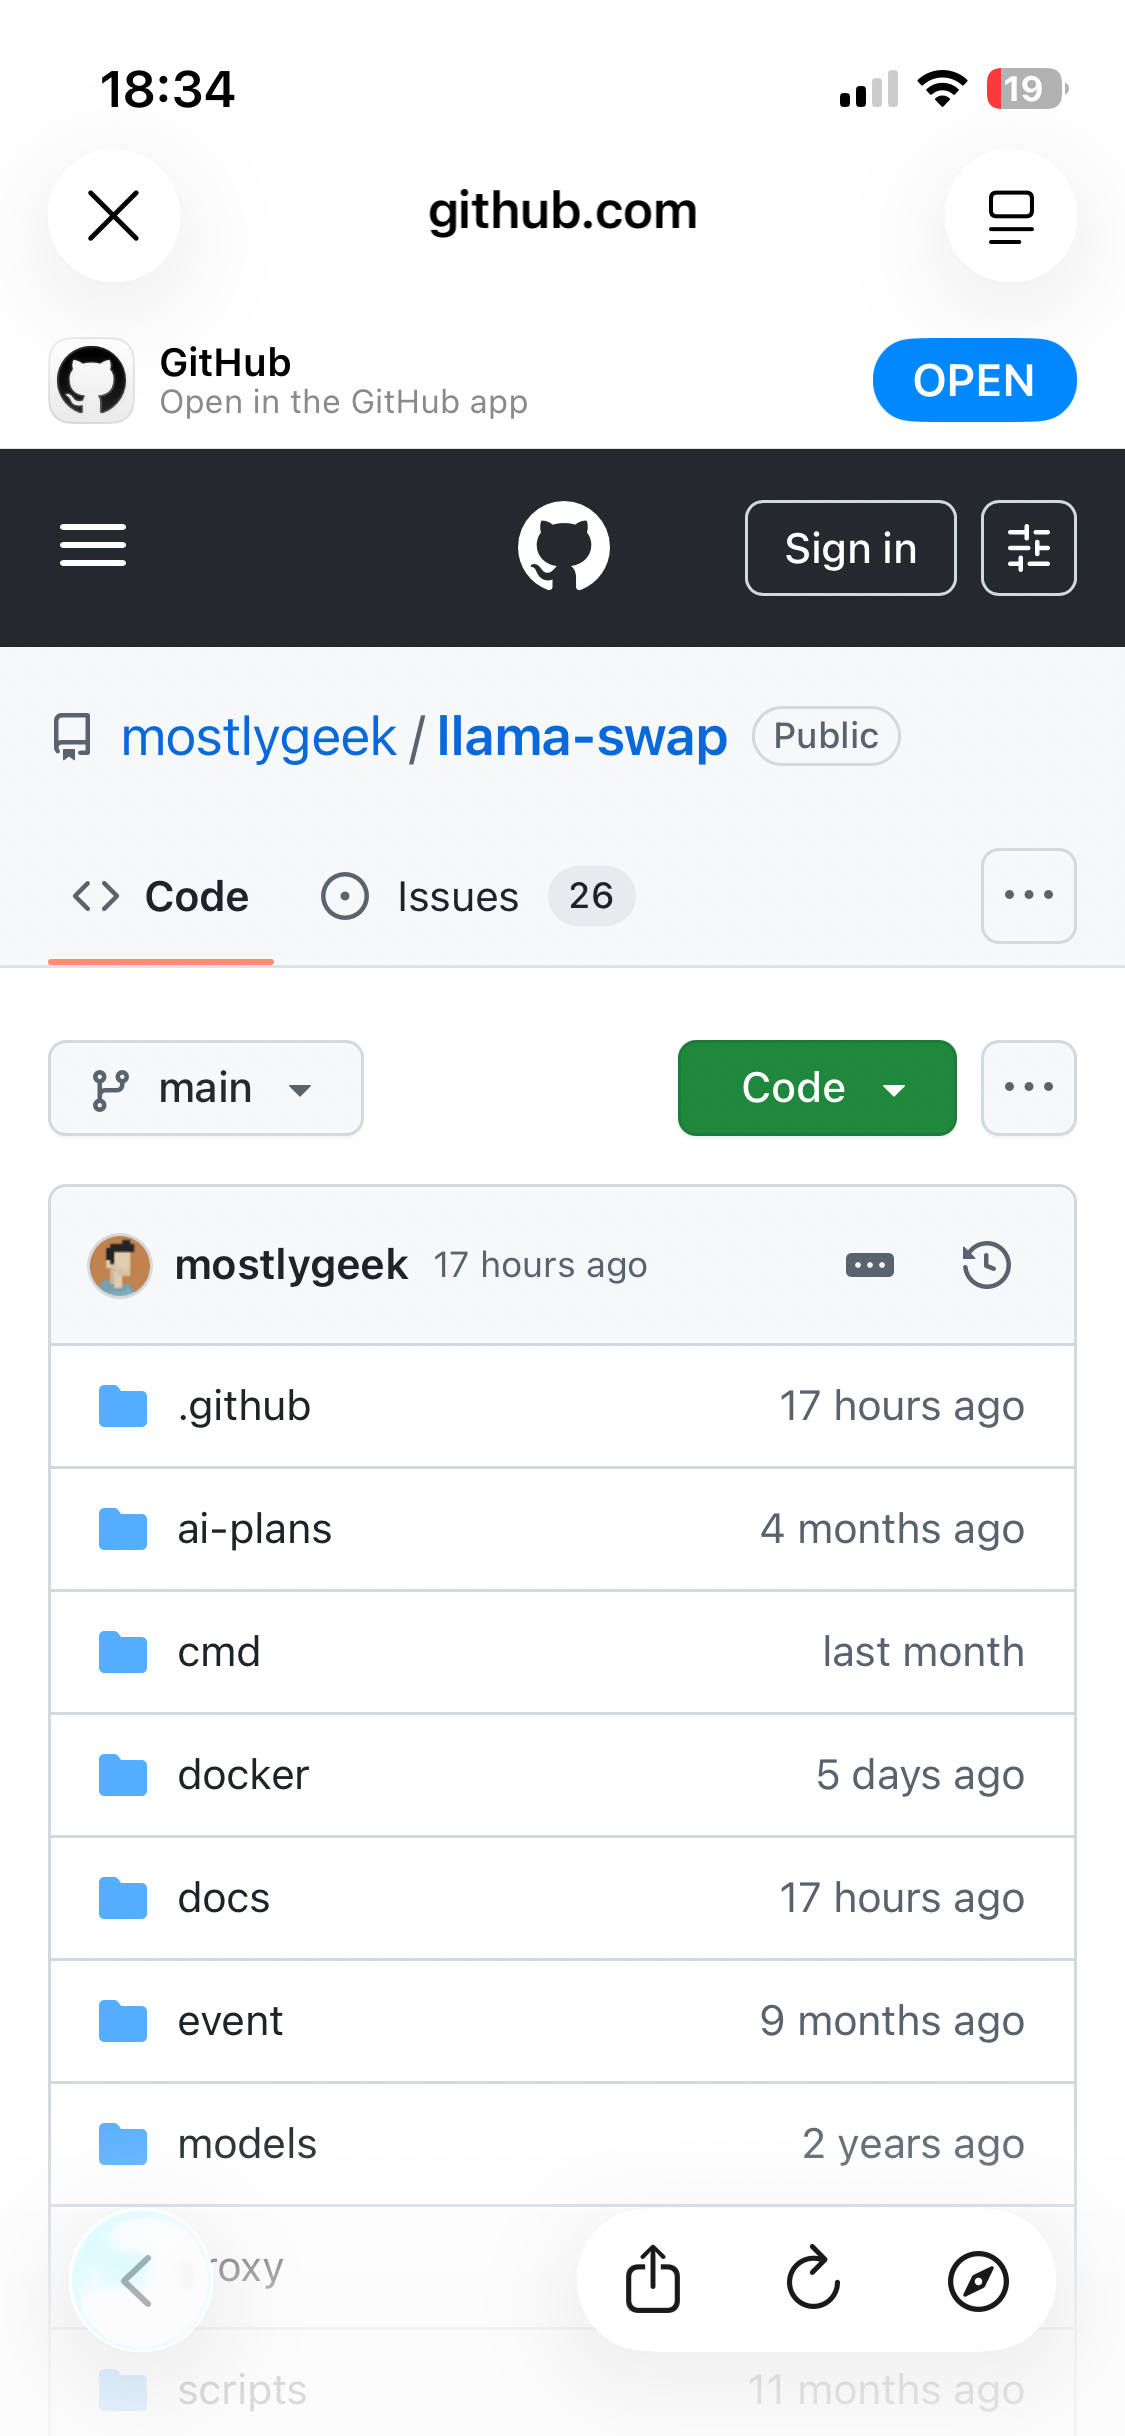
Task: Open the llama-swap repository link
Action: click(582, 738)
